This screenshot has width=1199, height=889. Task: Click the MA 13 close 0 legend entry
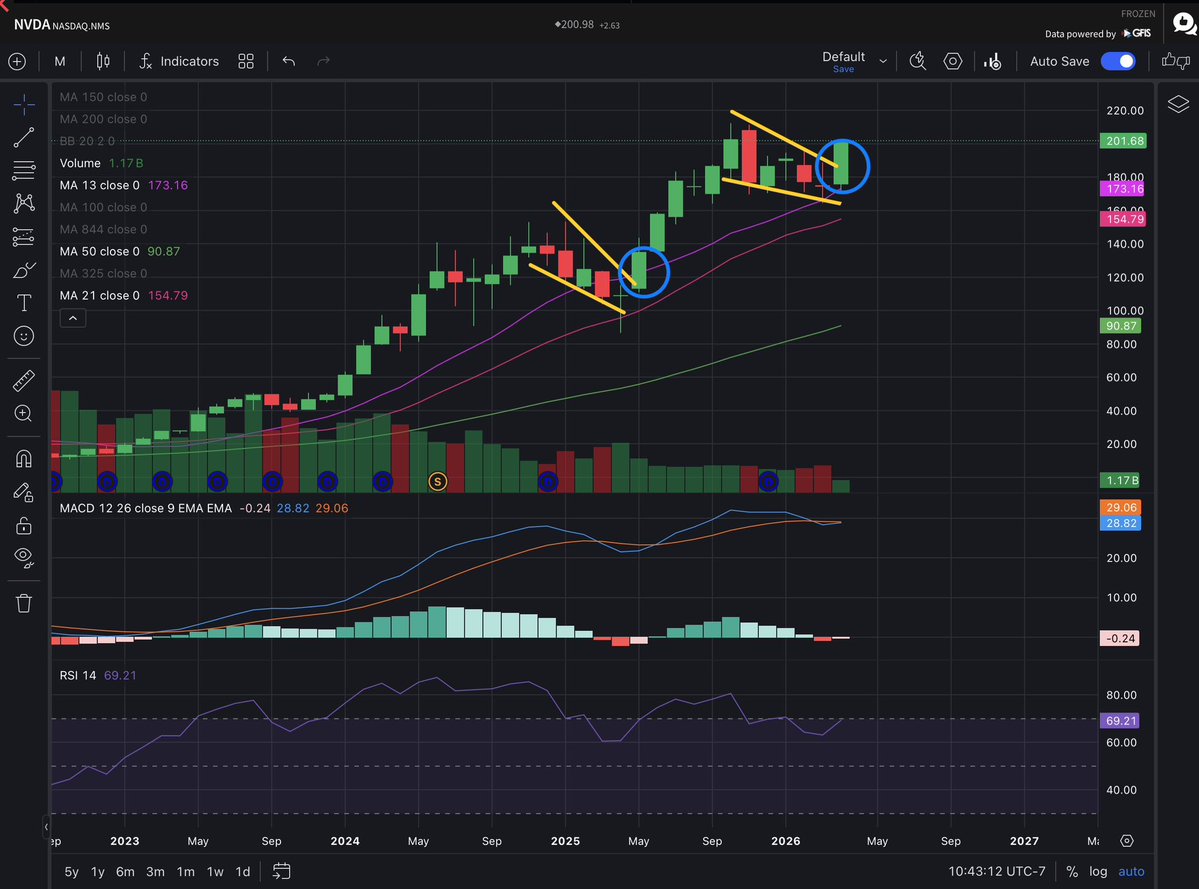click(123, 185)
